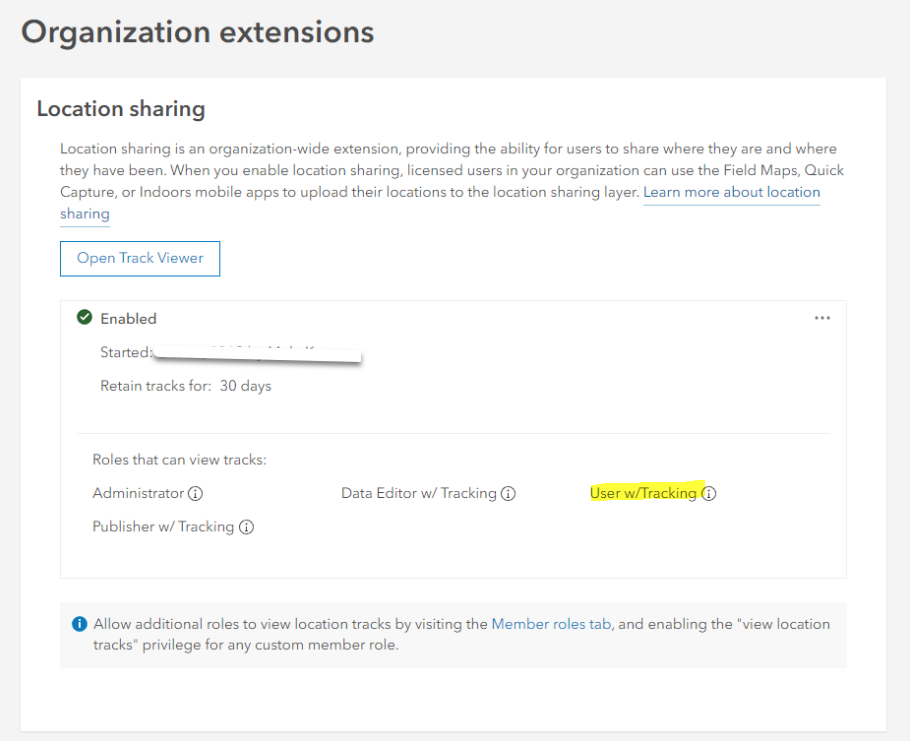The width and height of the screenshot is (910, 741).
Task: Click the highlighted User w/Tracking label
Action: click(645, 493)
